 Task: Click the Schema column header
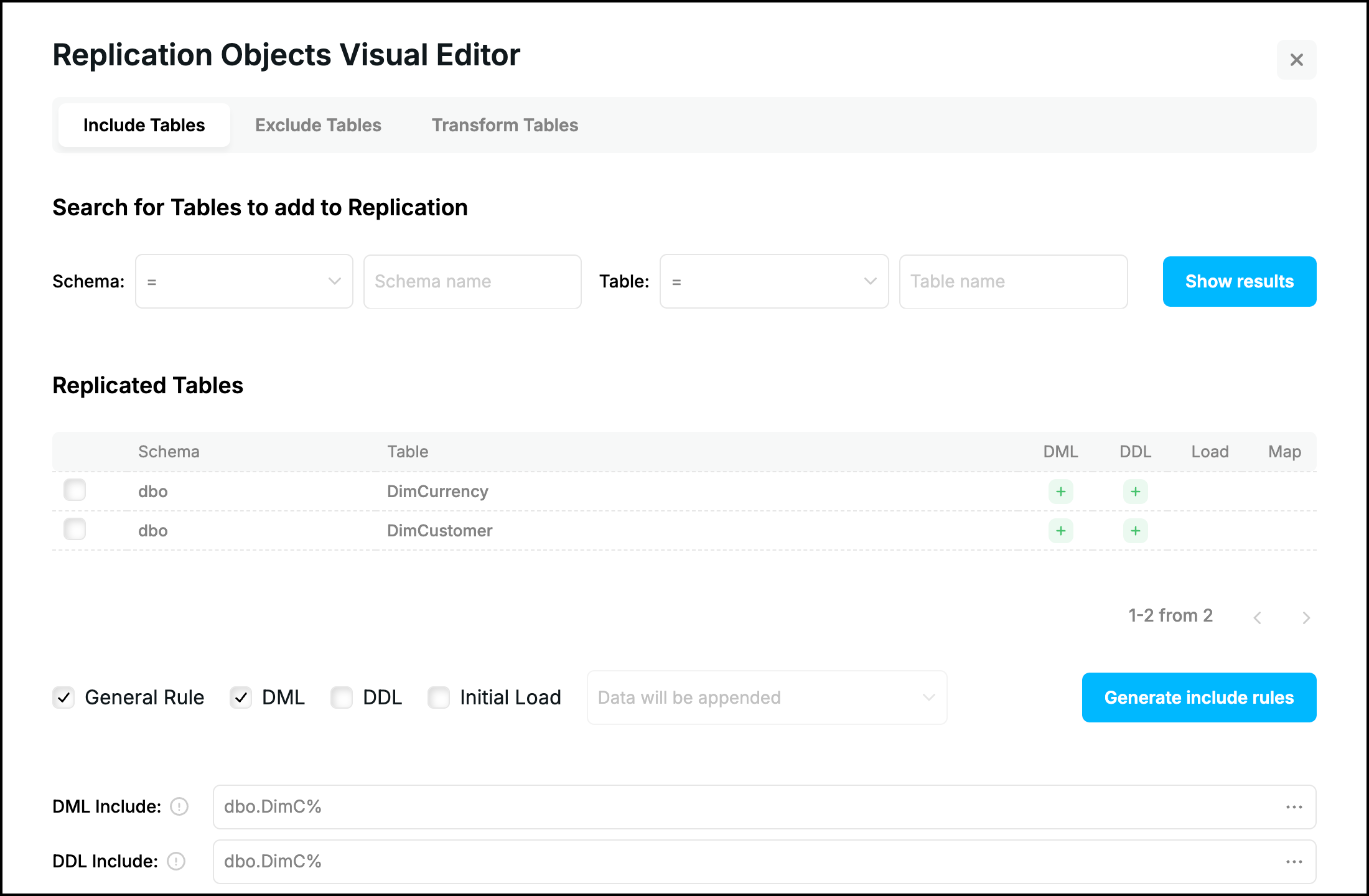click(x=169, y=452)
